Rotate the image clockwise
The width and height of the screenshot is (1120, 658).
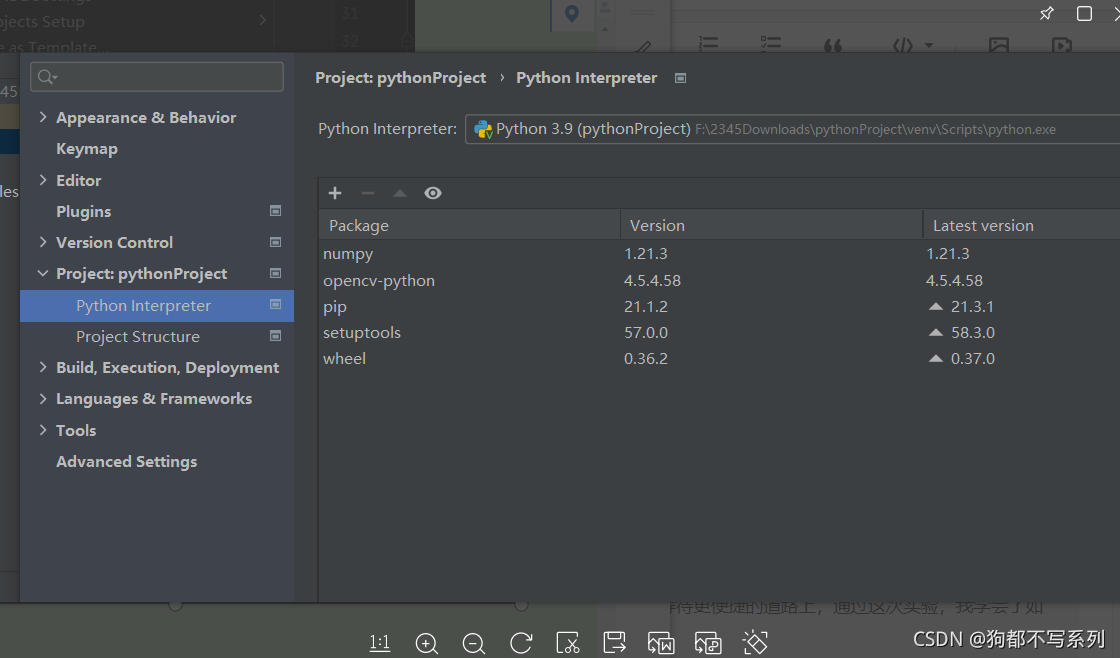[521, 643]
